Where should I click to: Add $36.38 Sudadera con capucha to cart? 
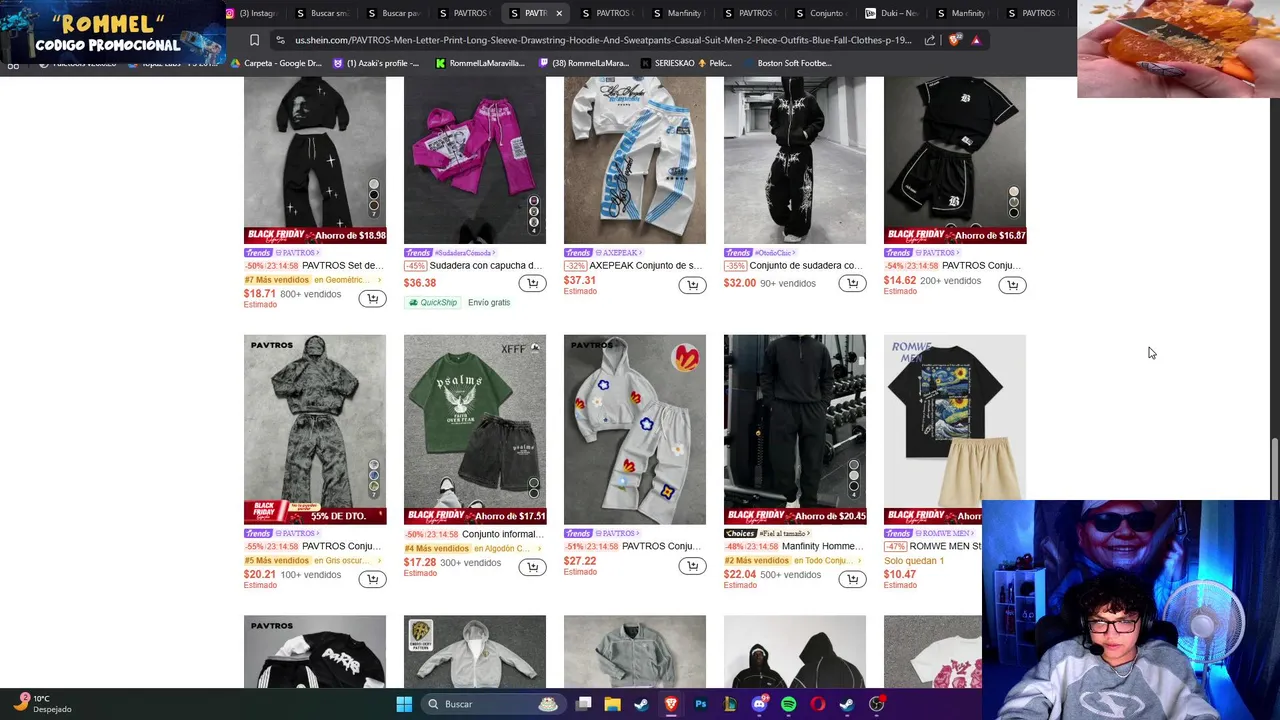(x=532, y=284)
